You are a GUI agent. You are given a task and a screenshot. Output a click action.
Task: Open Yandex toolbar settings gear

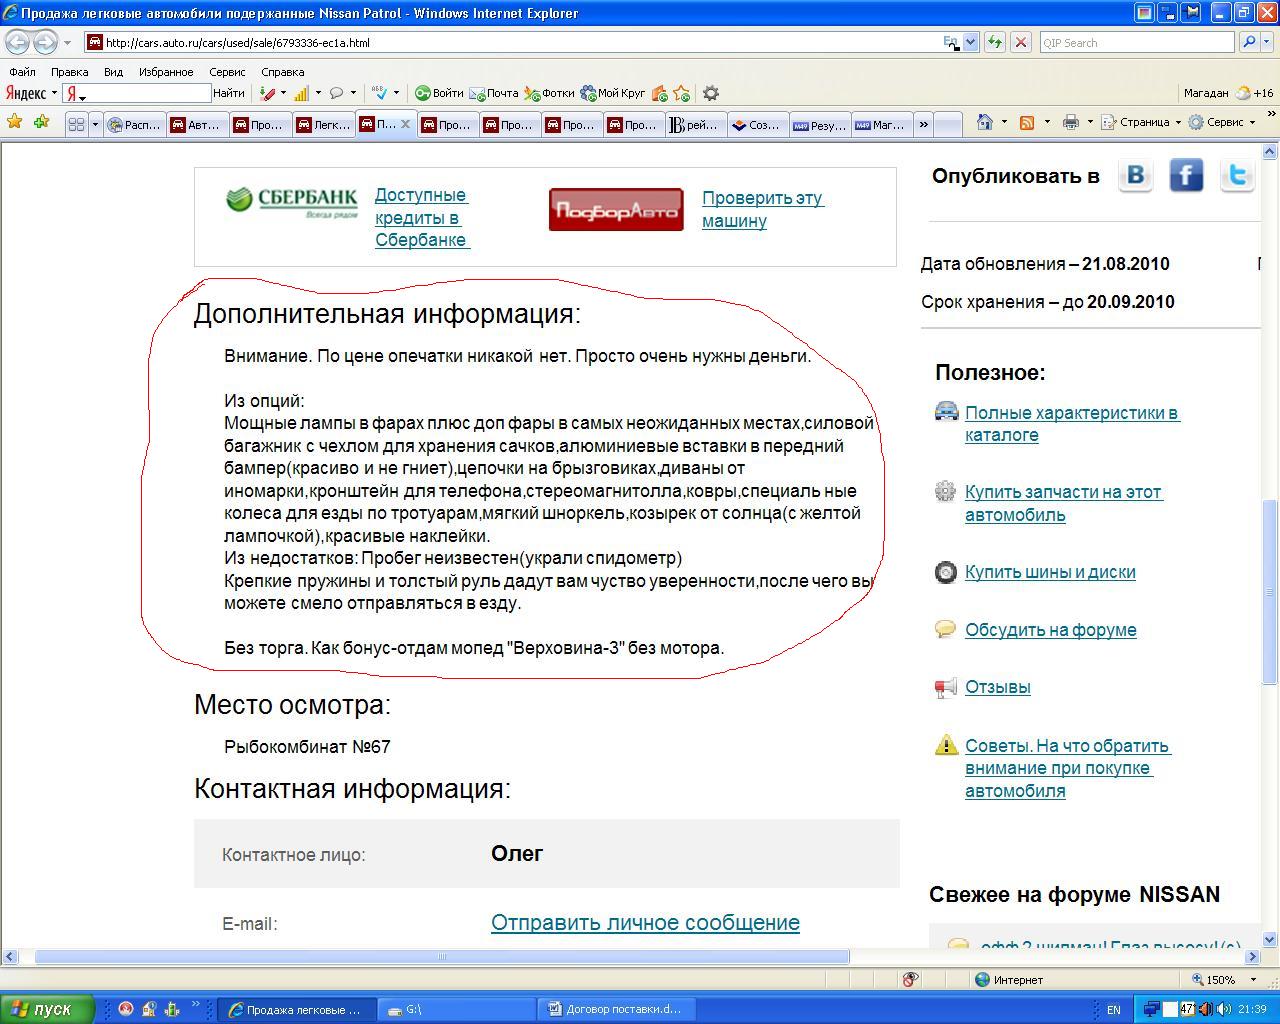[711, 93]
